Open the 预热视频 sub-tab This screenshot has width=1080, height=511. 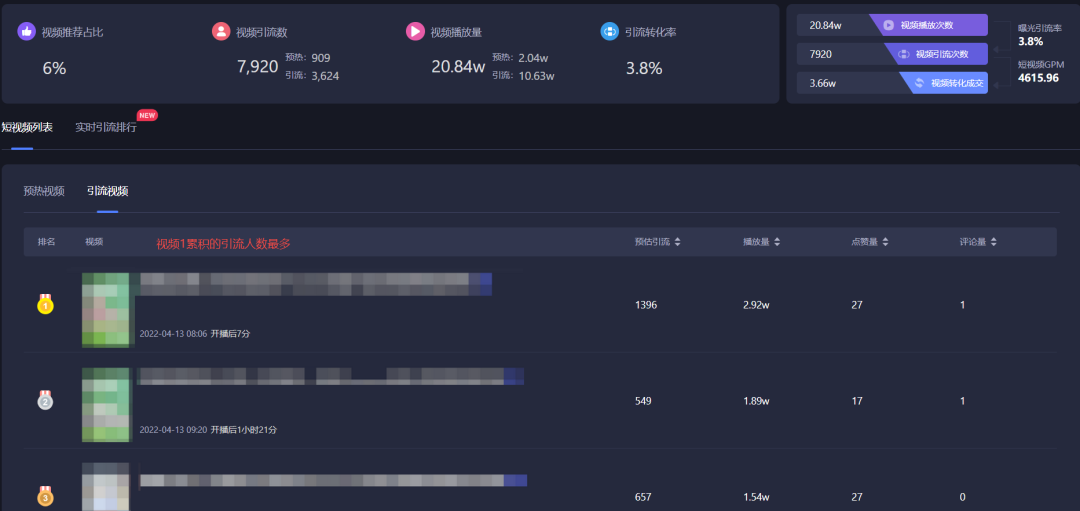(44, 191)
